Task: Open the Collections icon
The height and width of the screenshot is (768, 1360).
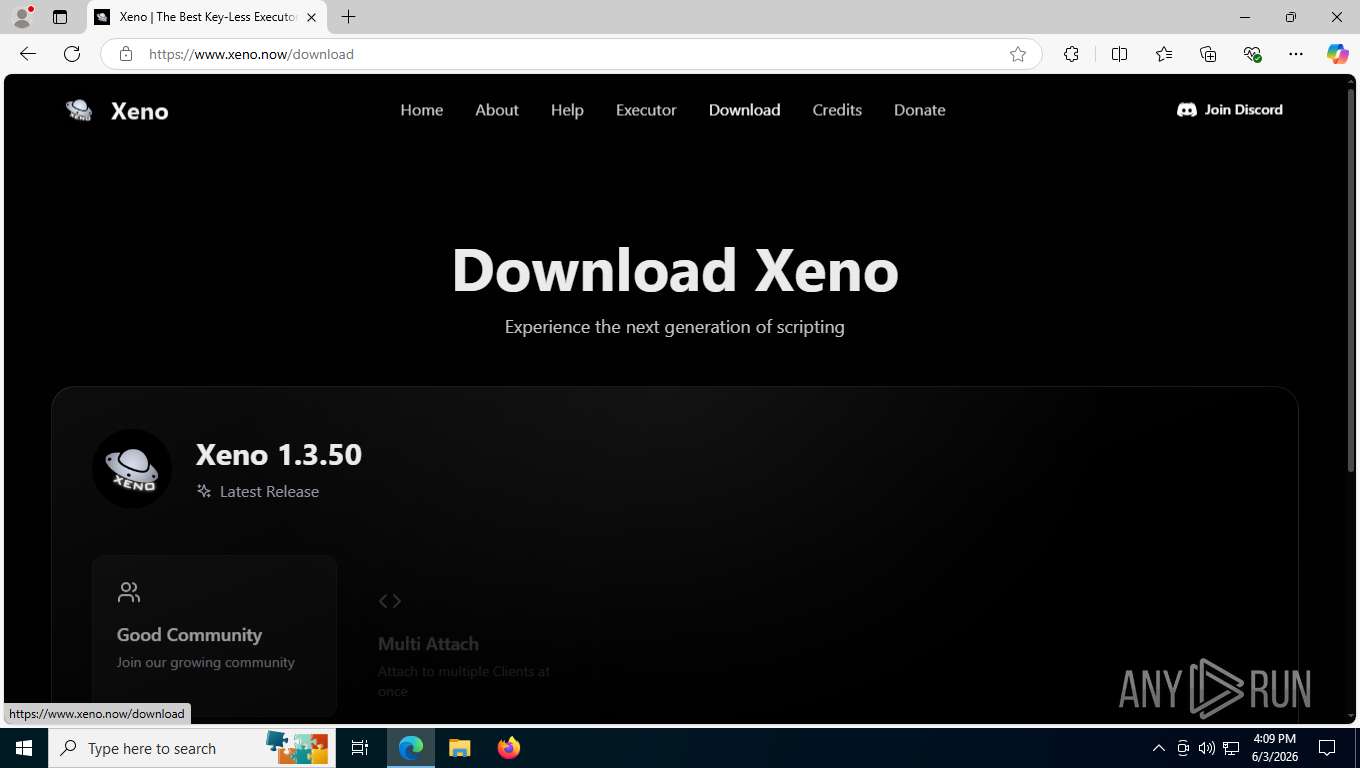Action: (x=1208, y=54)
